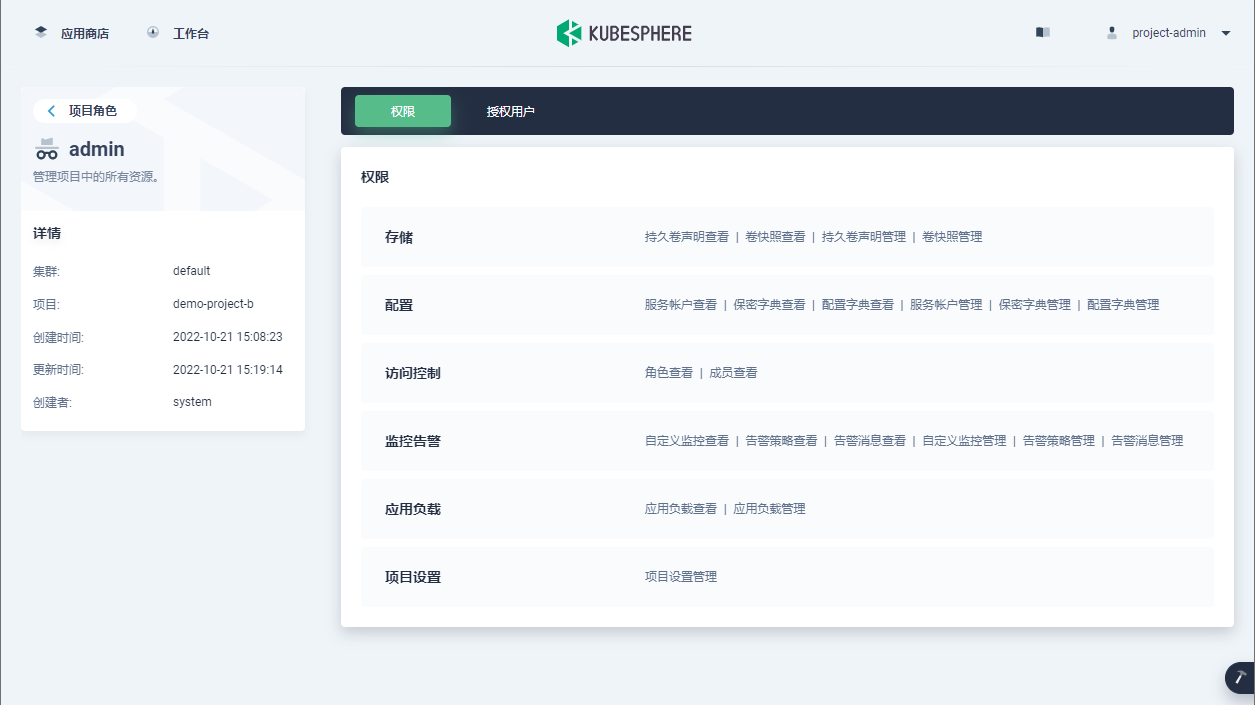1255x705 pixels.
Task: Open 工作台 link text
Action: click(x=191, y=33)
